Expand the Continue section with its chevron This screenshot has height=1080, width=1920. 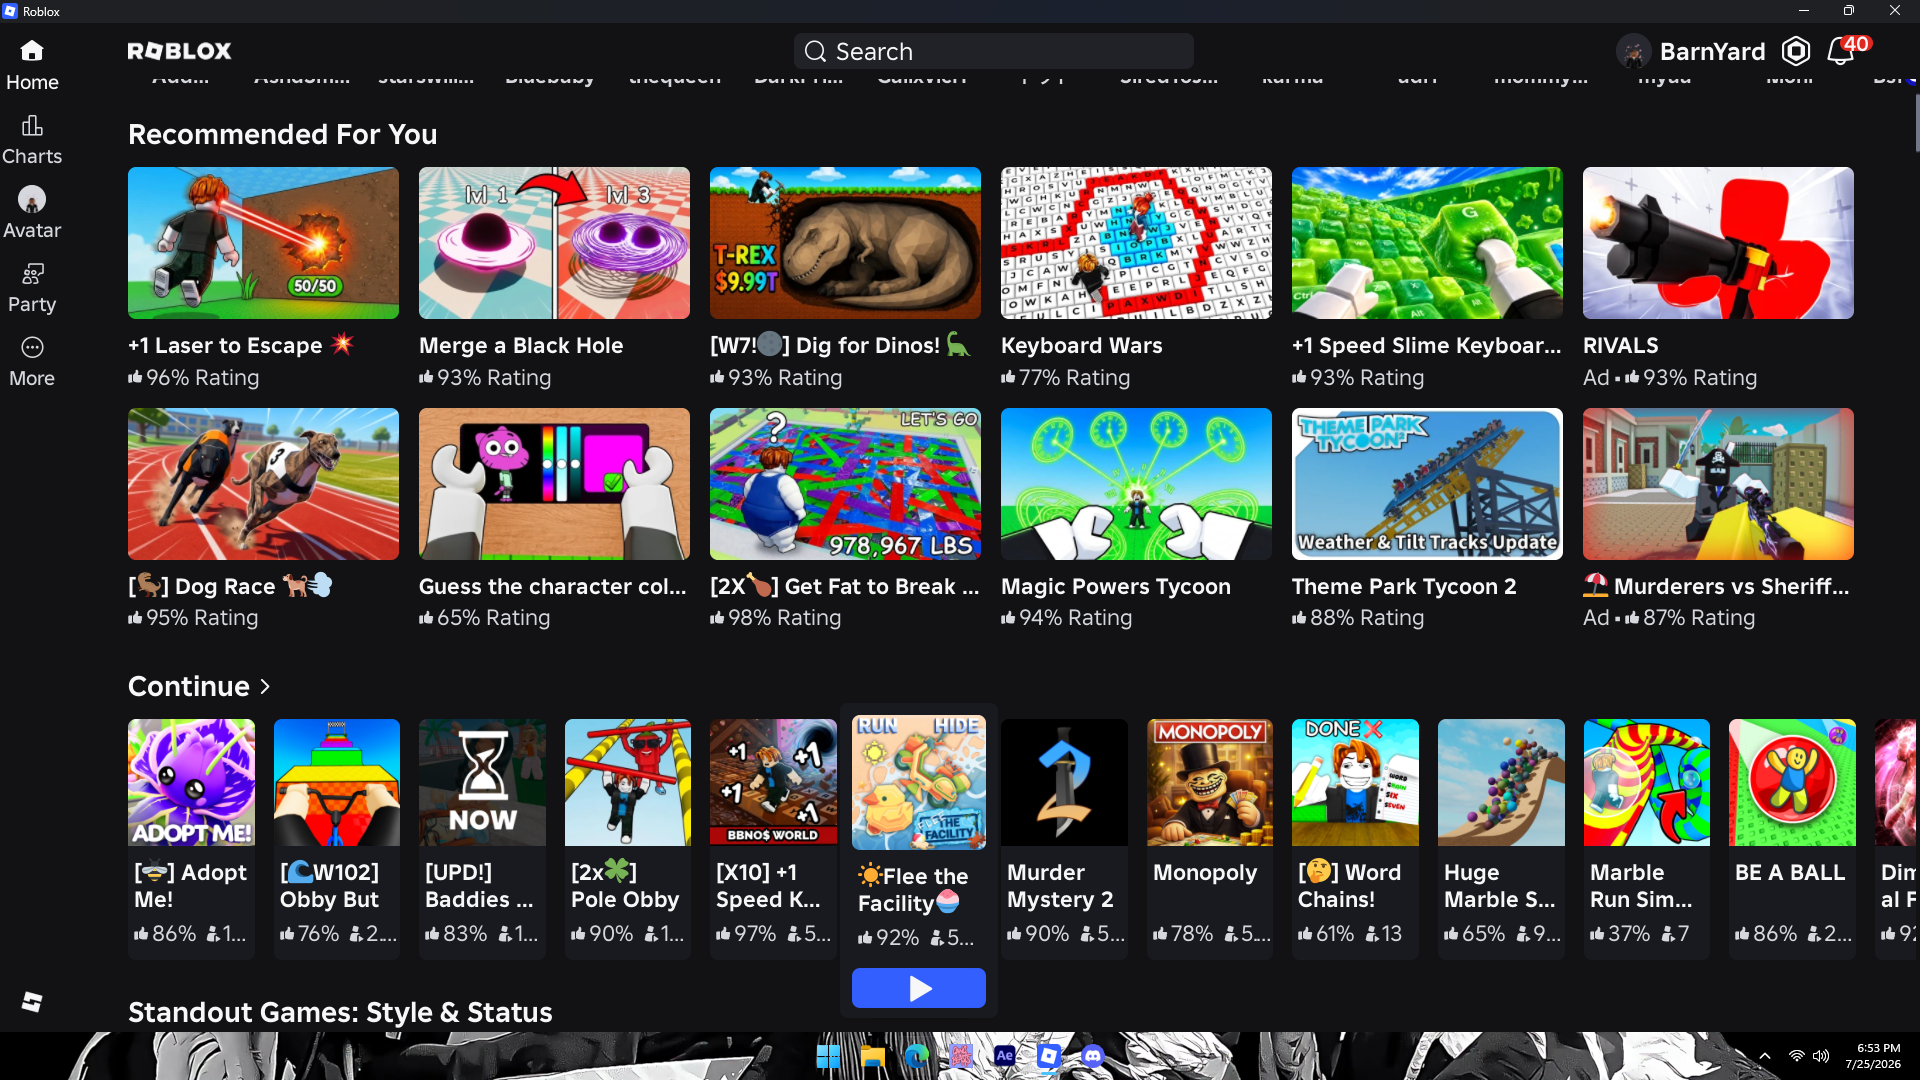pyautogui.click(x=265, y=687)
